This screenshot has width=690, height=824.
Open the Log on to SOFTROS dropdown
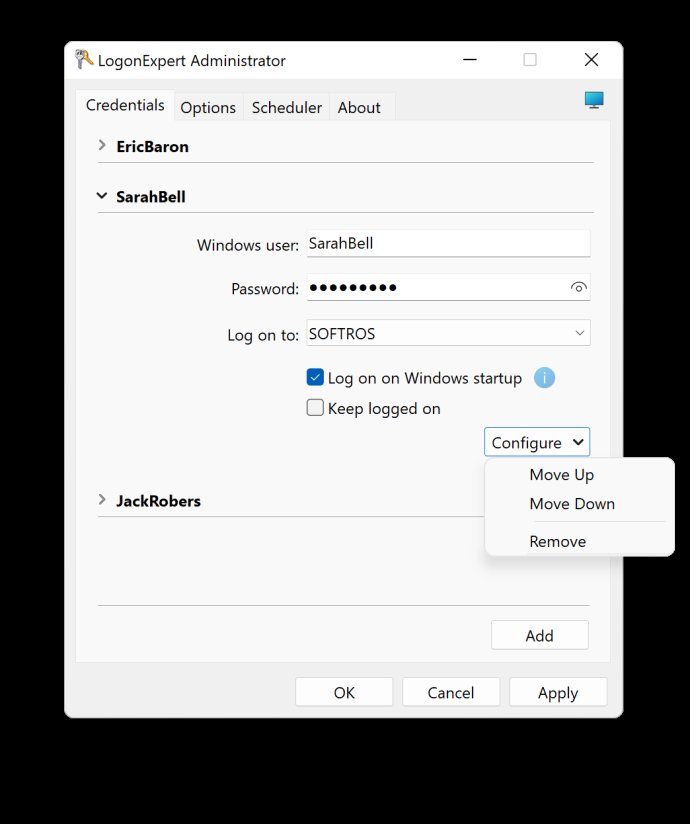448,333
